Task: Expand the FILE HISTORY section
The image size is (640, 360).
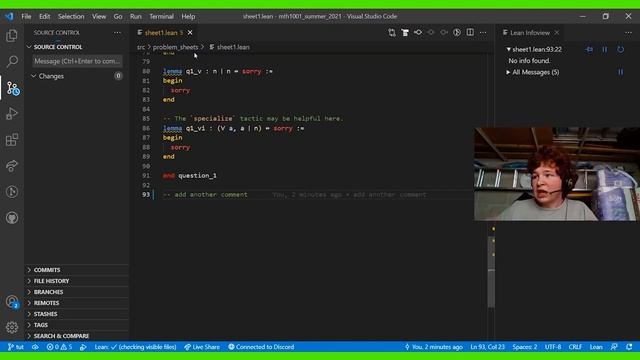Action: (x=77, y=281)
